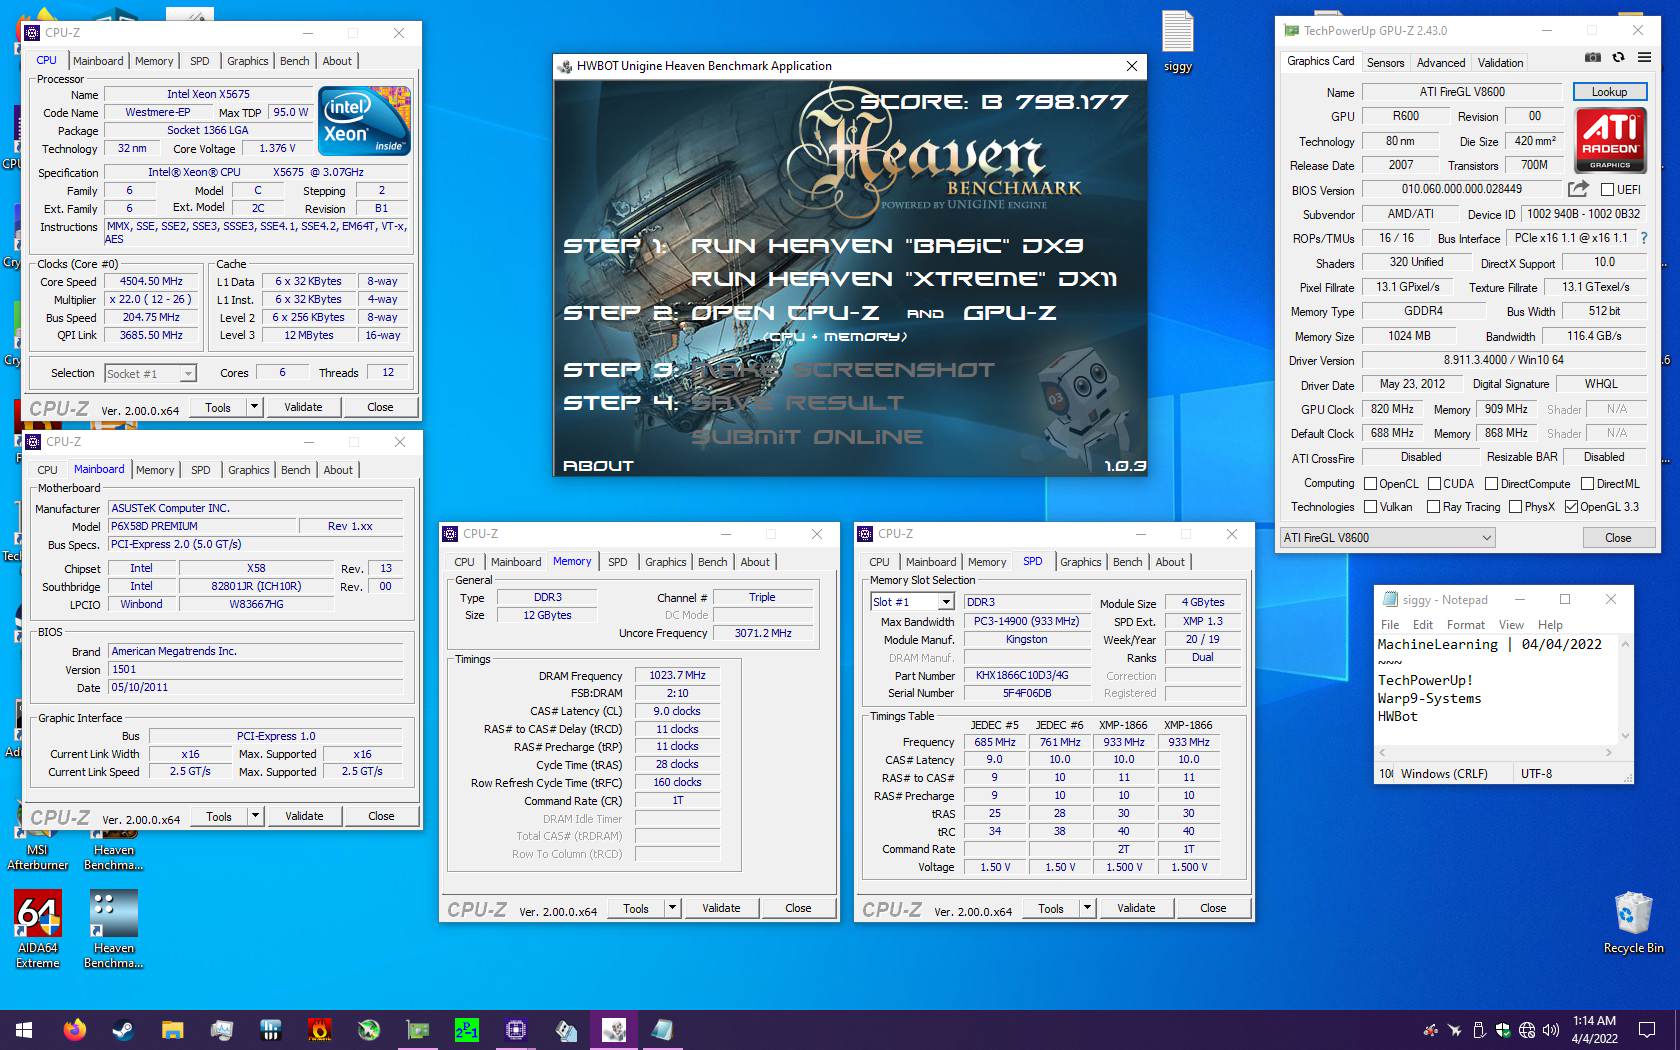Open the notification center icon
The width and height of the screenshot is (1680, 1050).
tap(1646, 1029)
